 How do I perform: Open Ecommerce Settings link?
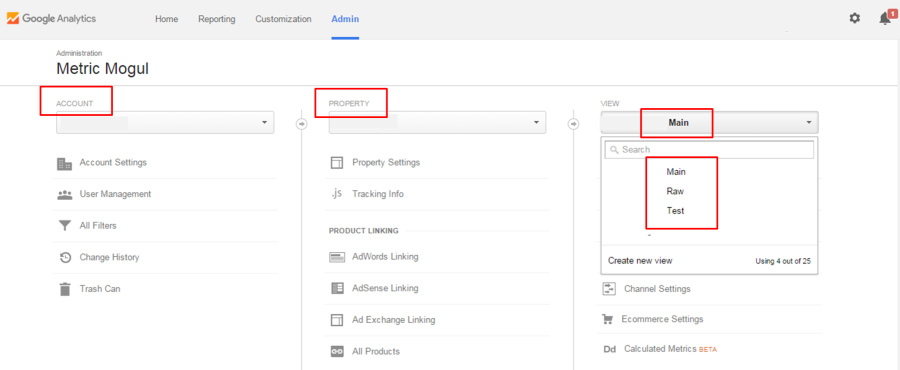662,319
